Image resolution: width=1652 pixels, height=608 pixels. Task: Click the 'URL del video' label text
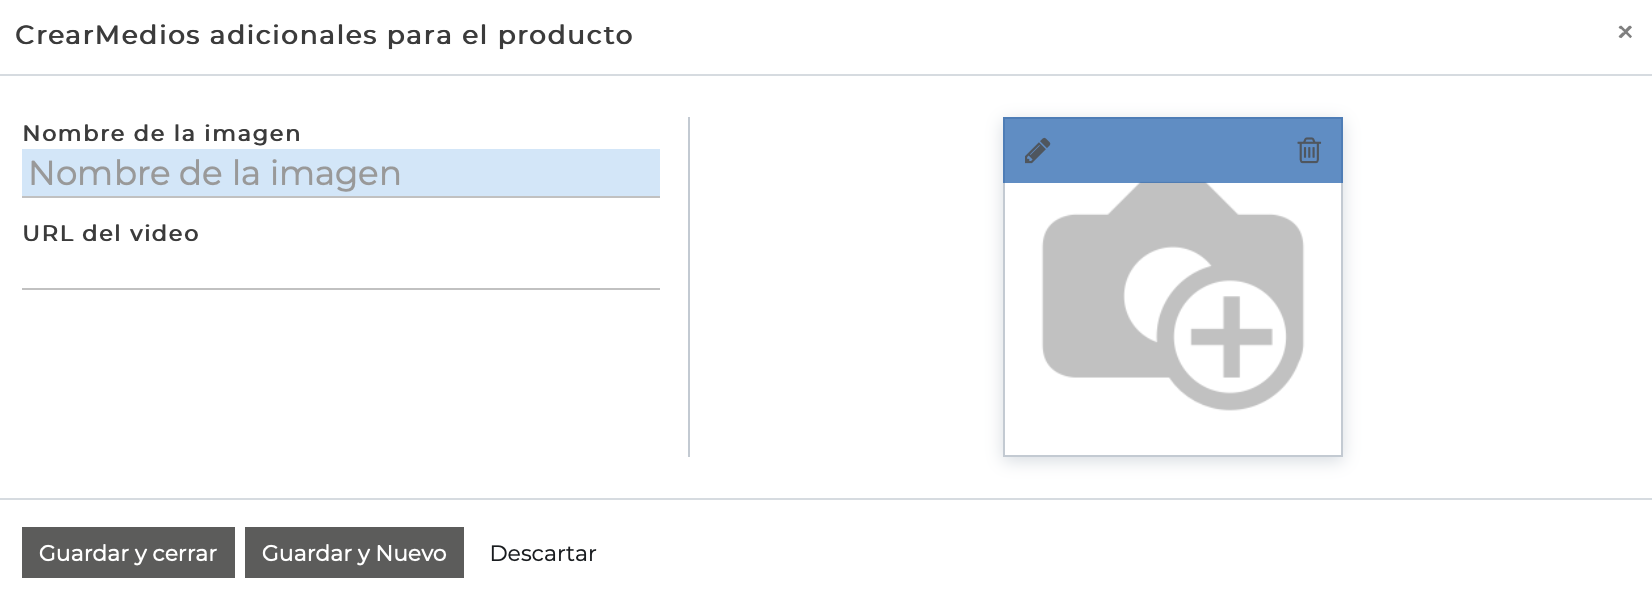pos(111,233)
